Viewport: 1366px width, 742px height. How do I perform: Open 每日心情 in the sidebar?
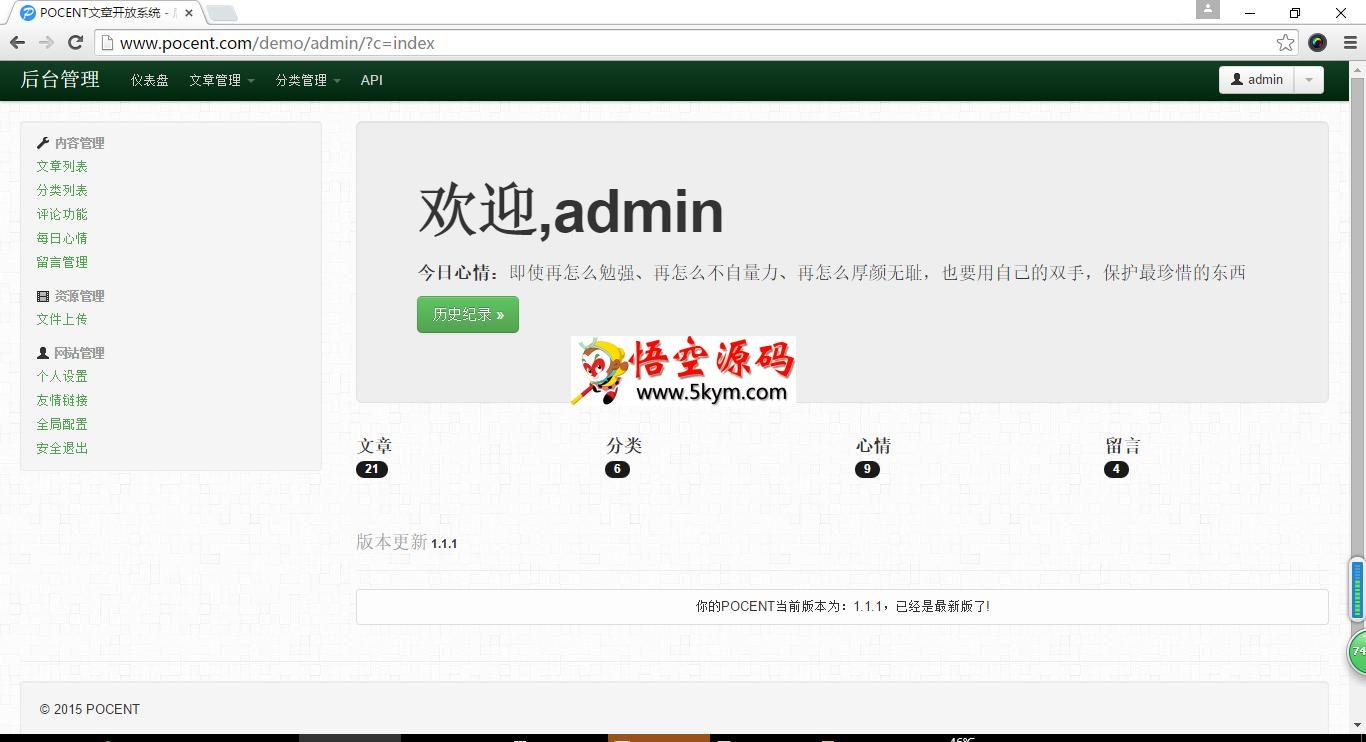pos(62,238)
